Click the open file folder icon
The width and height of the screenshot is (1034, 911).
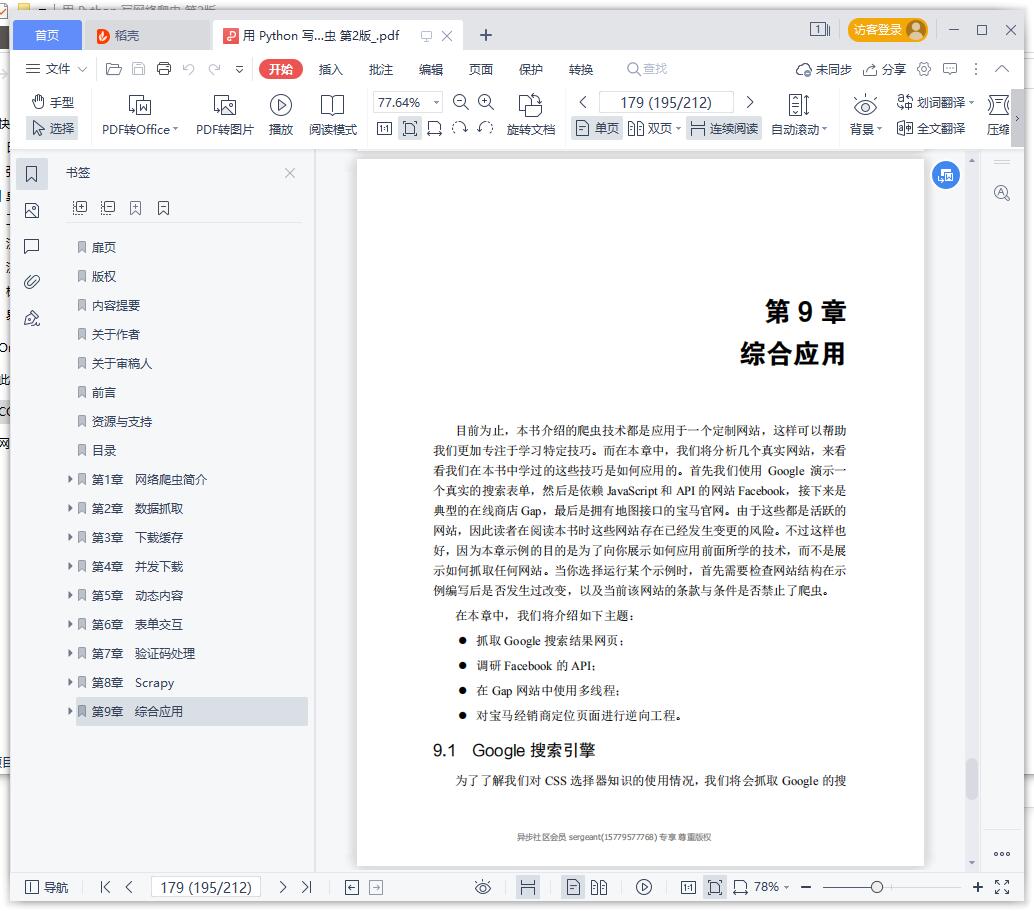[x=113, y=69]
